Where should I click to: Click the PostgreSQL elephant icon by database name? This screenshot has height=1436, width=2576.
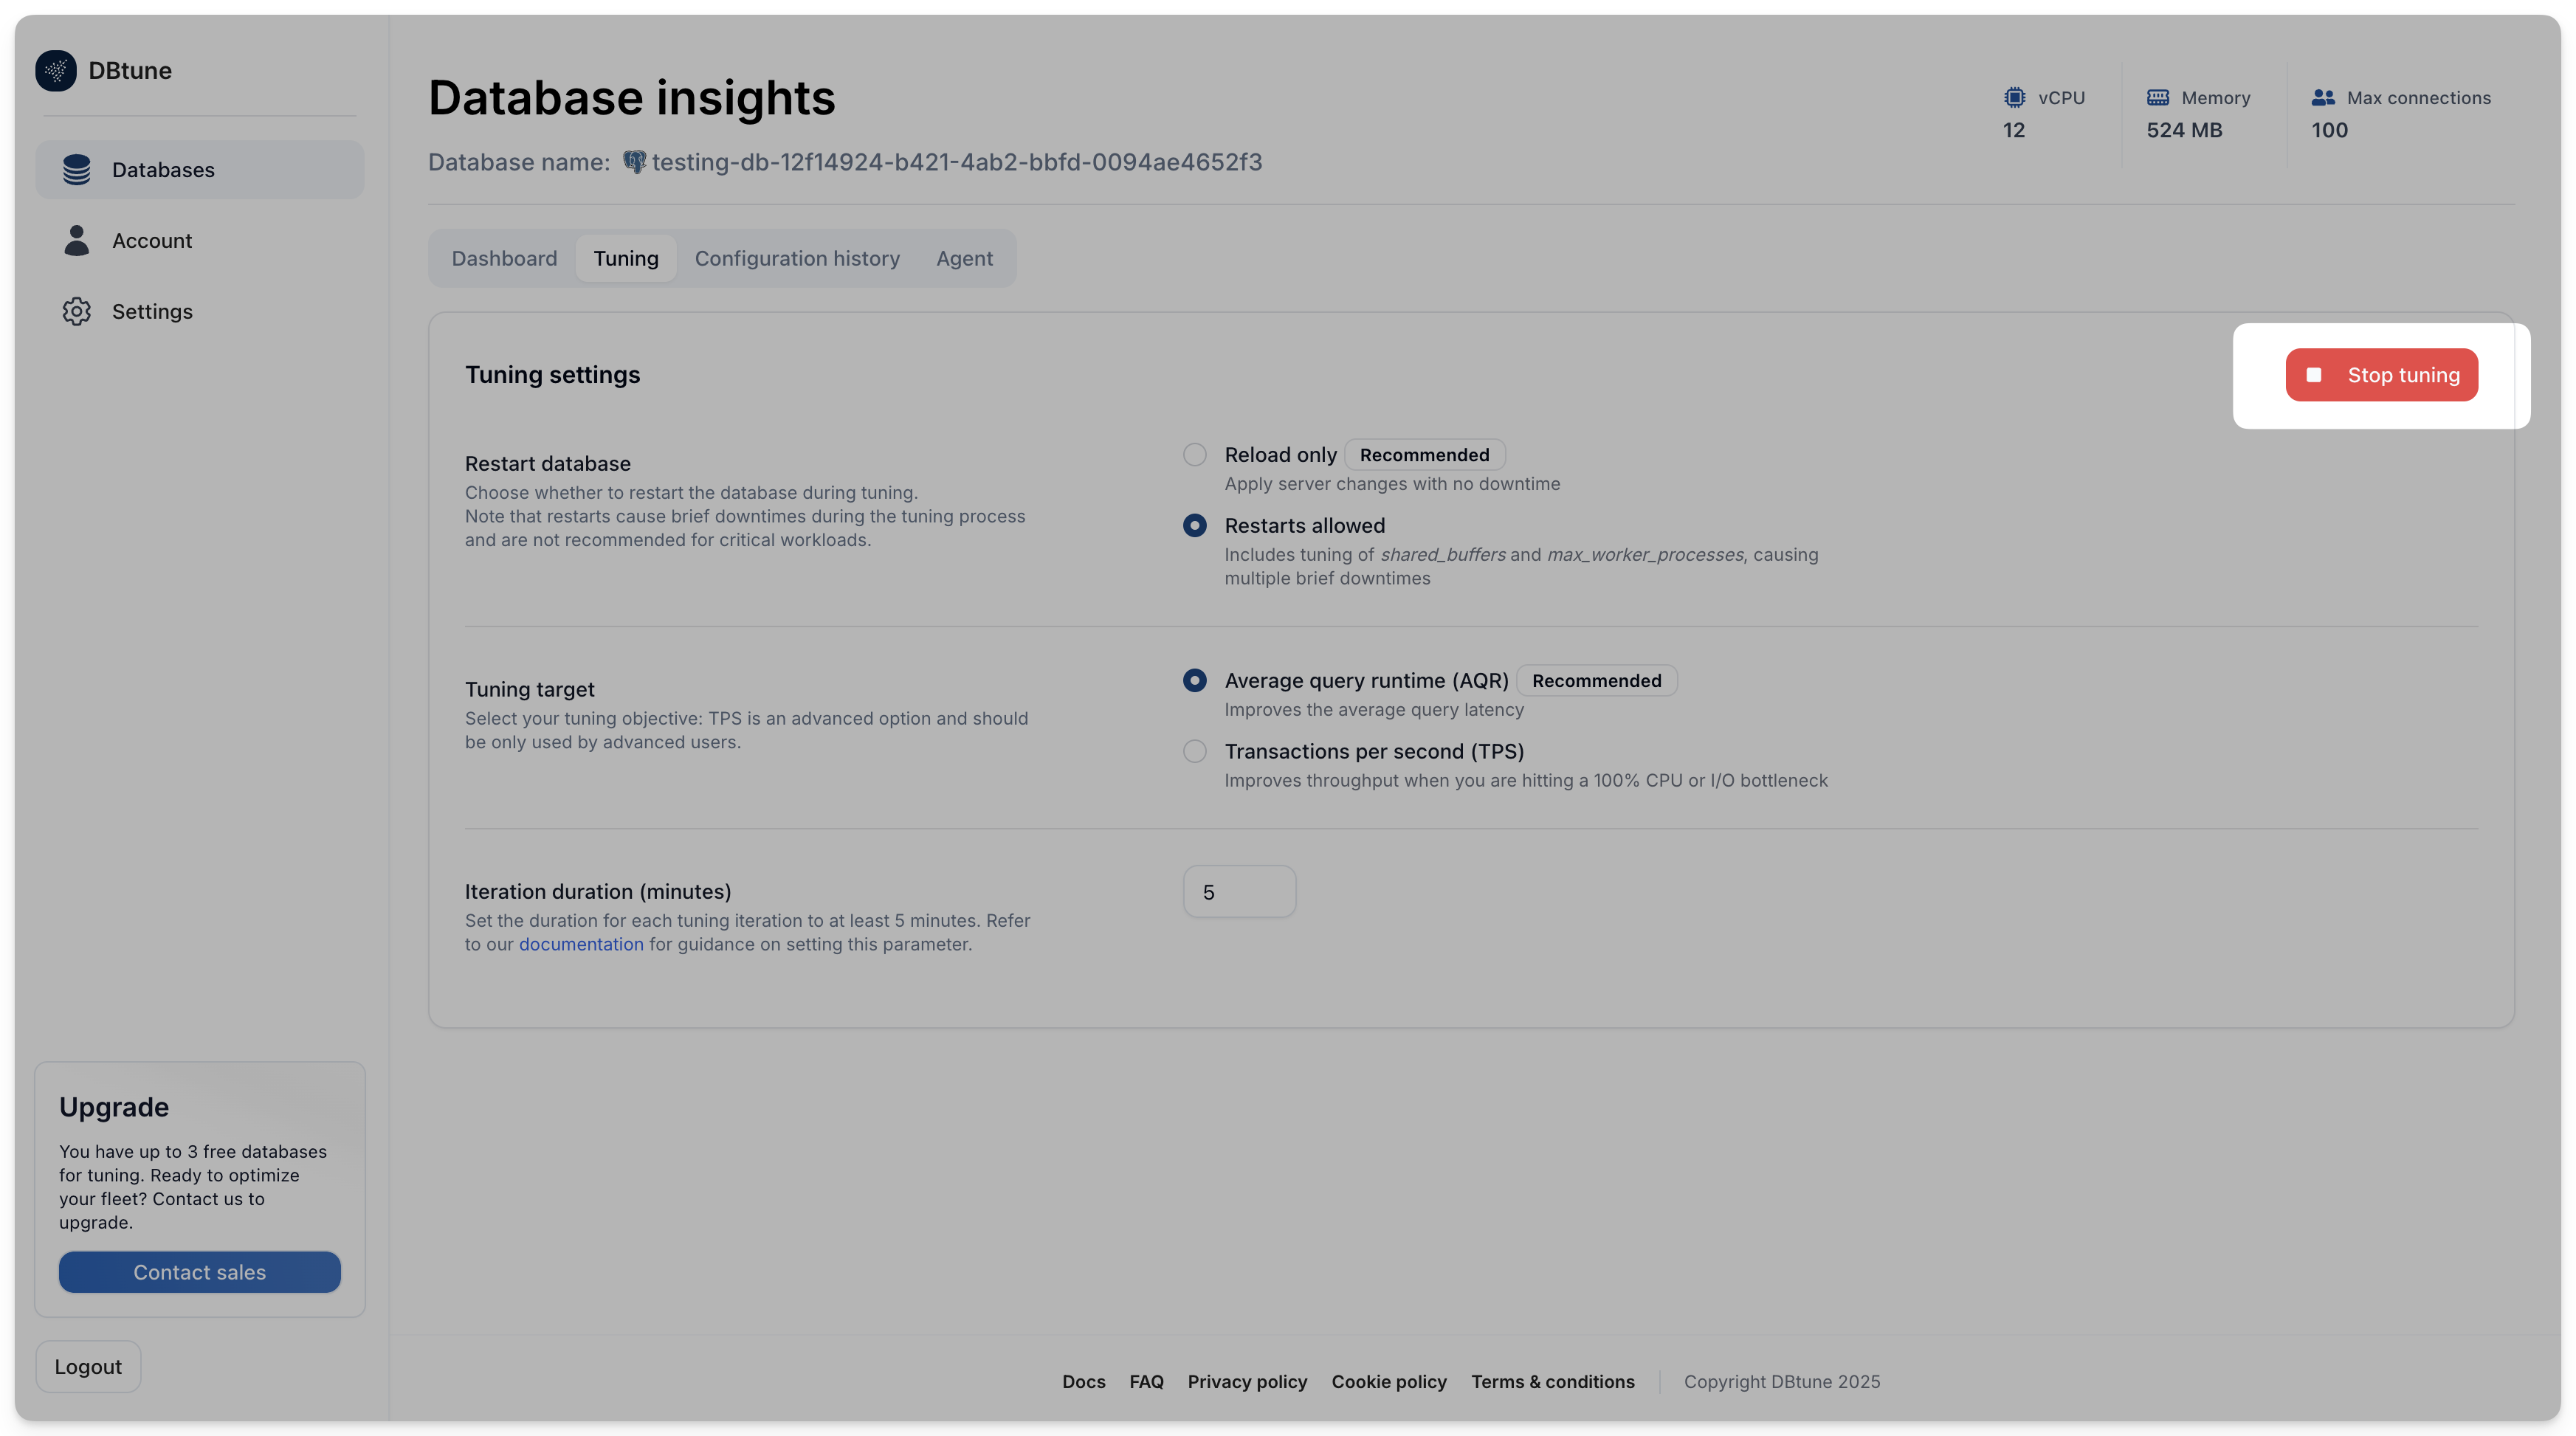click(634, 162)
